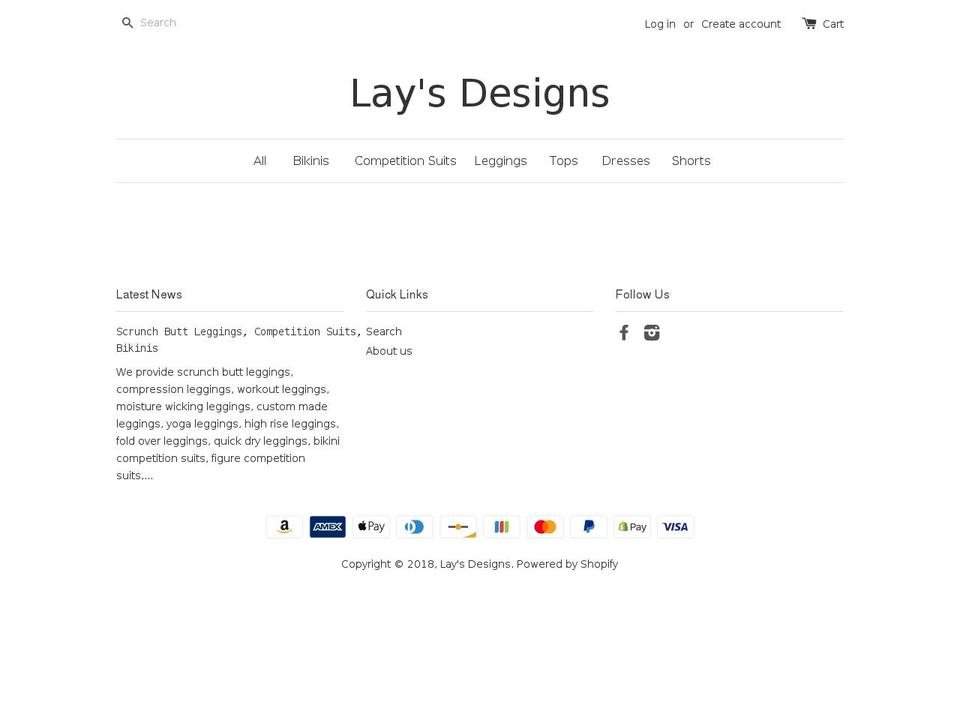
Task: Click the JCB payment icon
Action: point(501,527)
